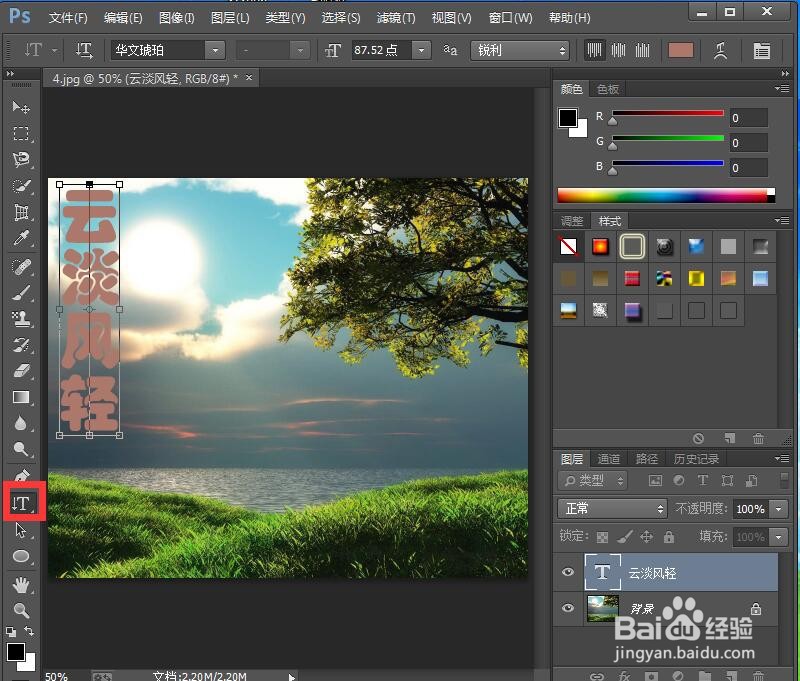Open the Create Warped Text dialog

point(722,50)
